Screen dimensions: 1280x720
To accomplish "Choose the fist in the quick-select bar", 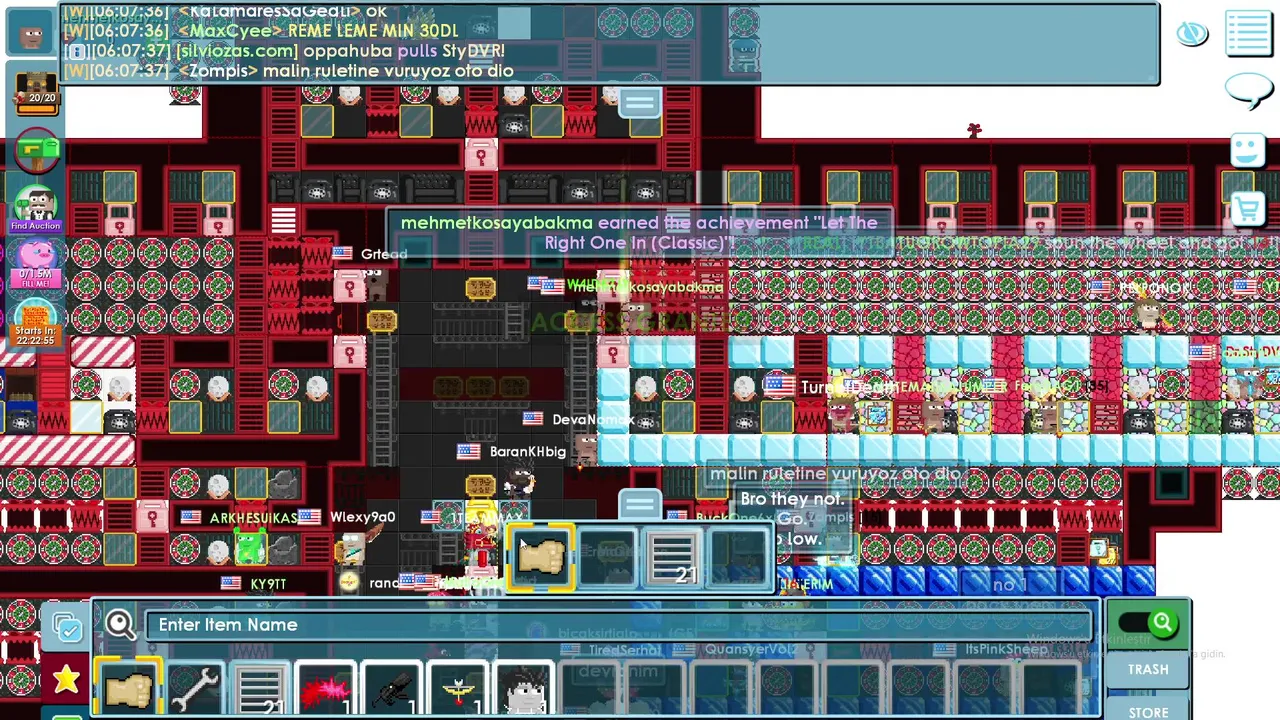I will pyautogui.click(x=541, y=556).
